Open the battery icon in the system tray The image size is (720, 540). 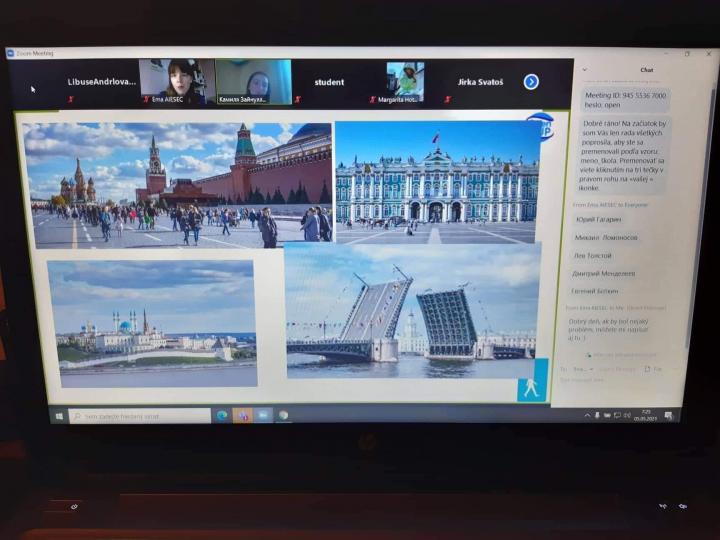[x=607, y=416]
